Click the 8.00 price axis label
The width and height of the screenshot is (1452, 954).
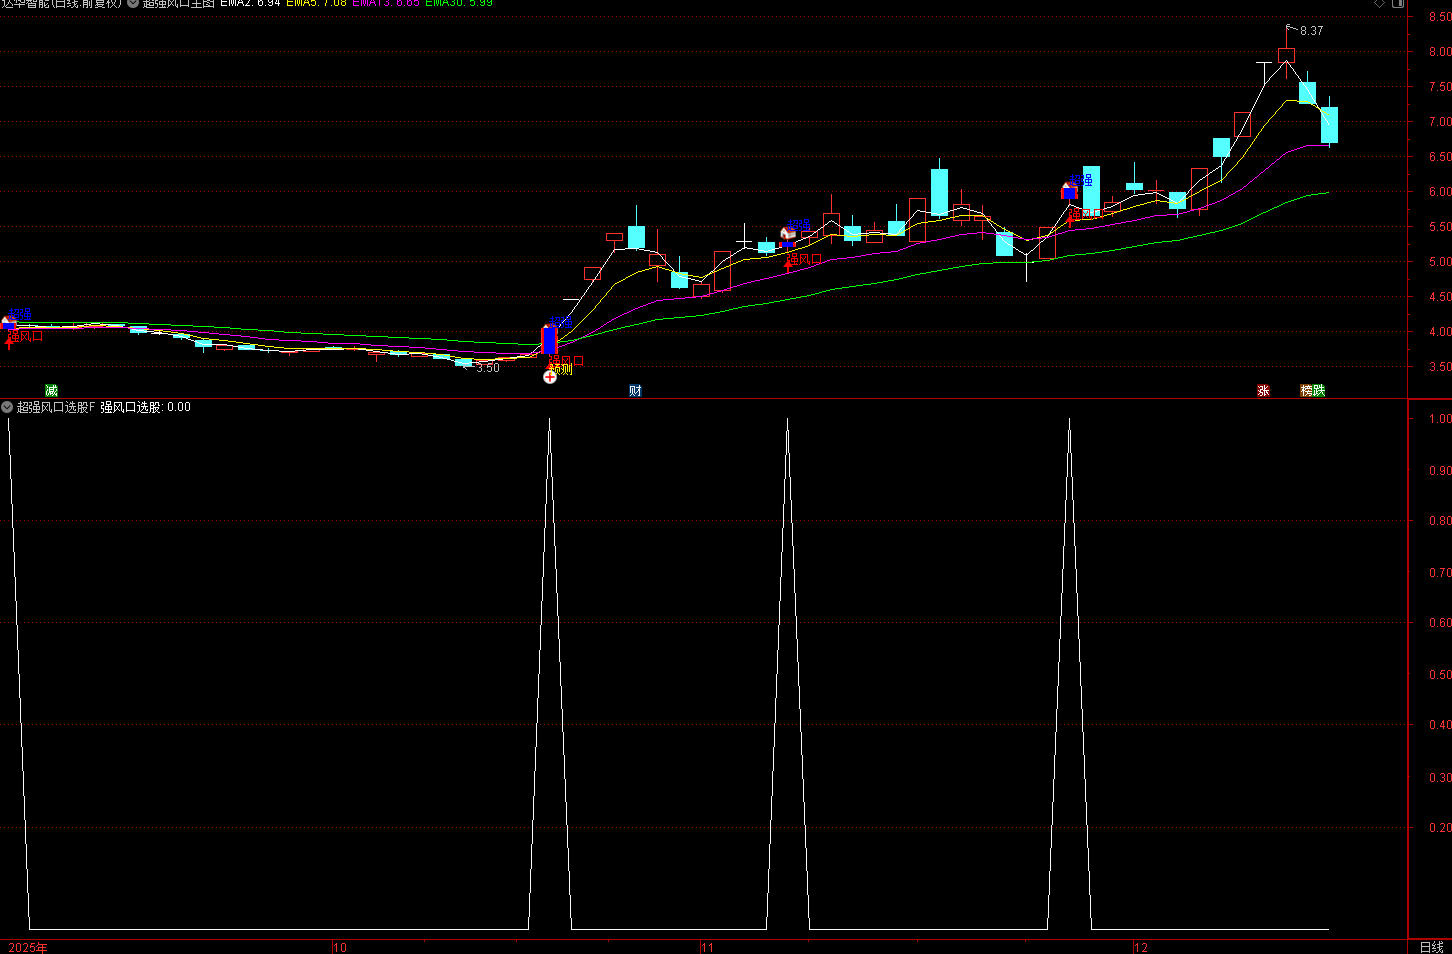[1439, 52]
